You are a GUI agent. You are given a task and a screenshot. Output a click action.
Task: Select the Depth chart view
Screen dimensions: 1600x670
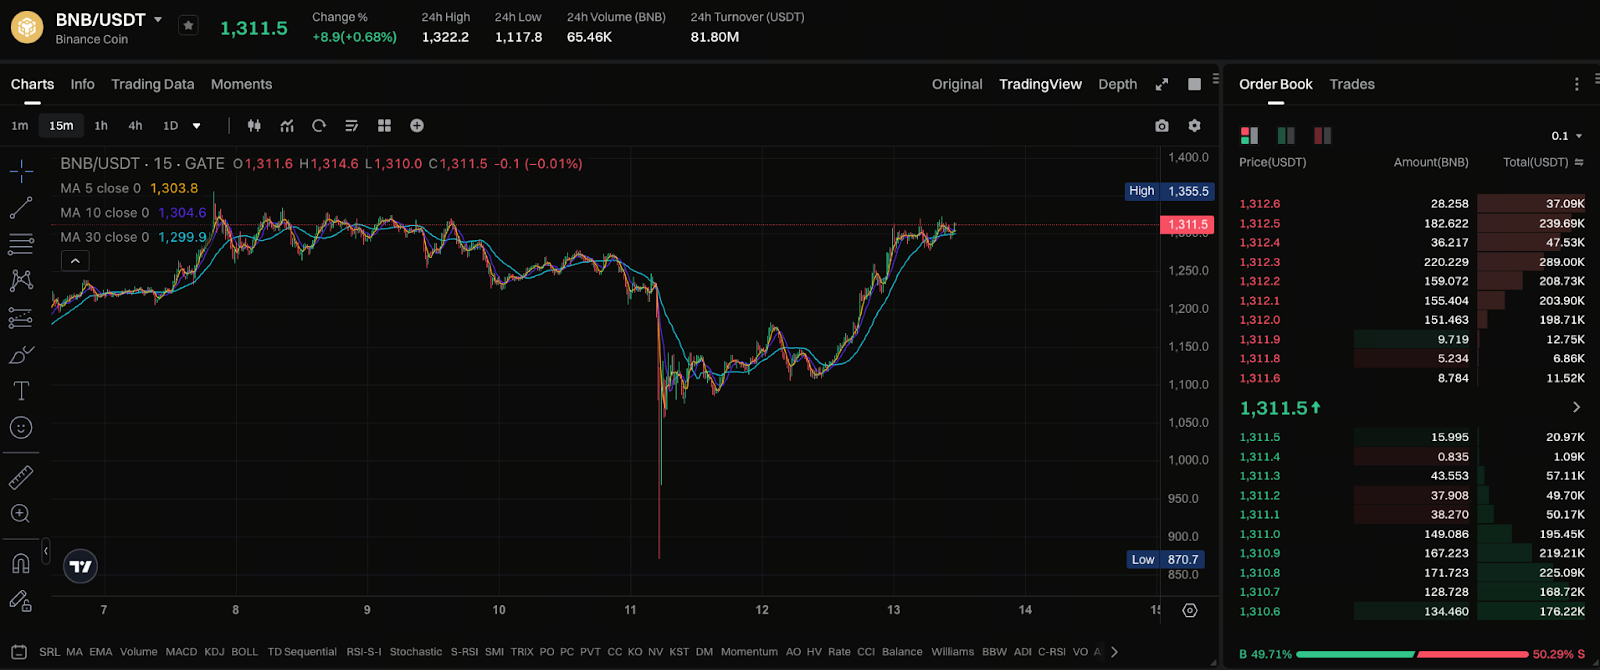1117,84
